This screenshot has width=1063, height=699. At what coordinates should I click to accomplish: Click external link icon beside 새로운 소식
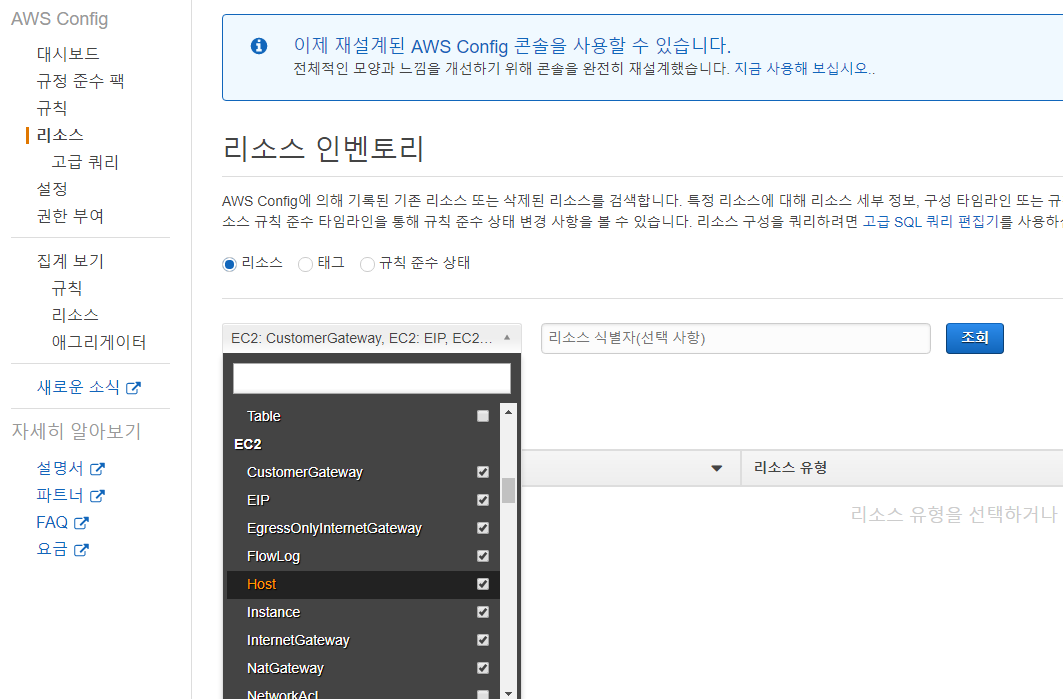click(x=134, y=388)
